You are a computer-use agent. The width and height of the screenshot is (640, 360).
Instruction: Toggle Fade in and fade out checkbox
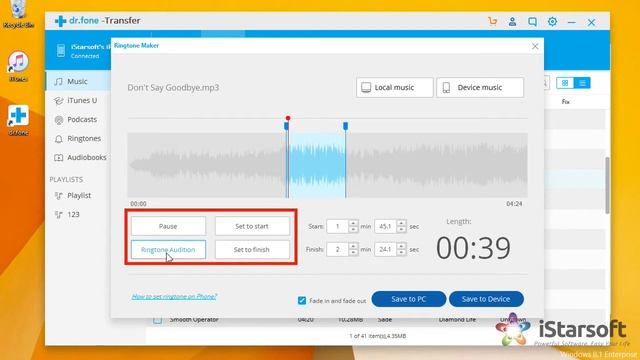[x=302, y=301]
